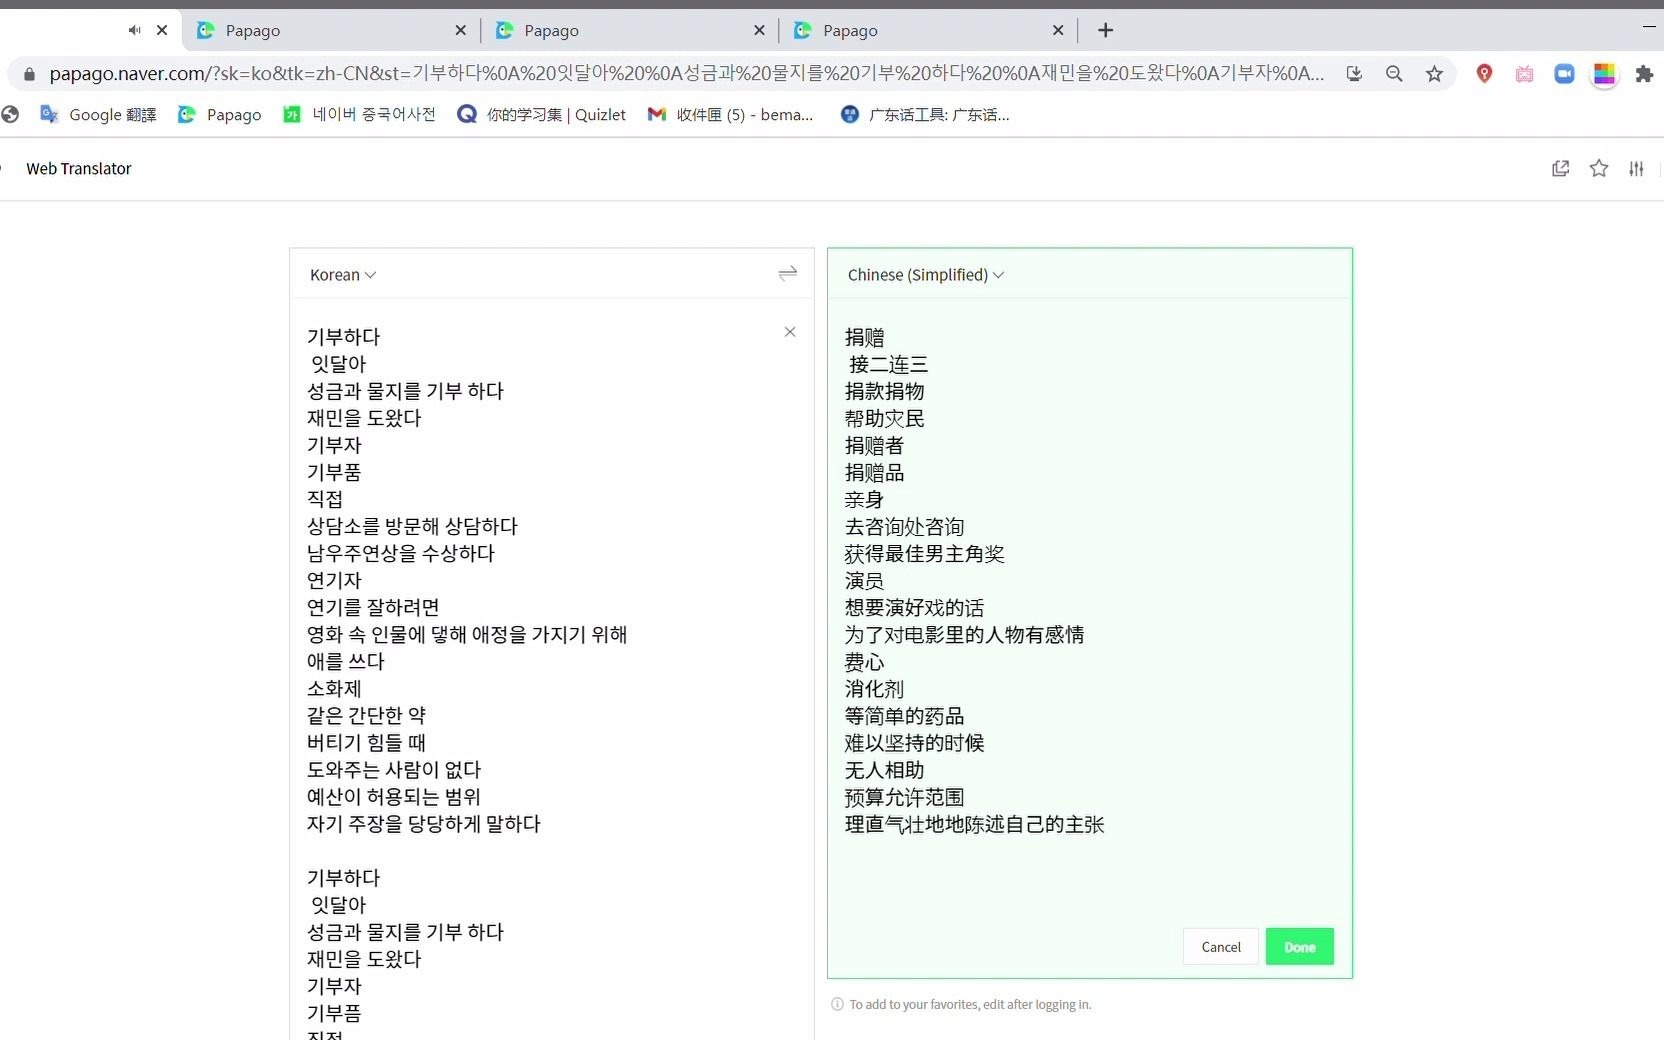
Task: Click the translated line 获得最佳男主角奖
Action: click(925, 553)
